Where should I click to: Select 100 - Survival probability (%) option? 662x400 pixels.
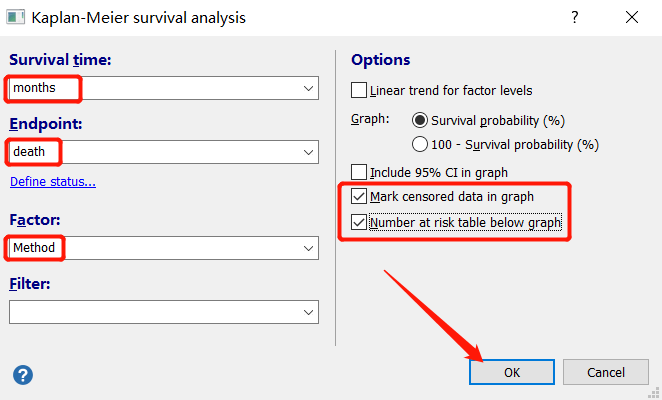point(420,144)
